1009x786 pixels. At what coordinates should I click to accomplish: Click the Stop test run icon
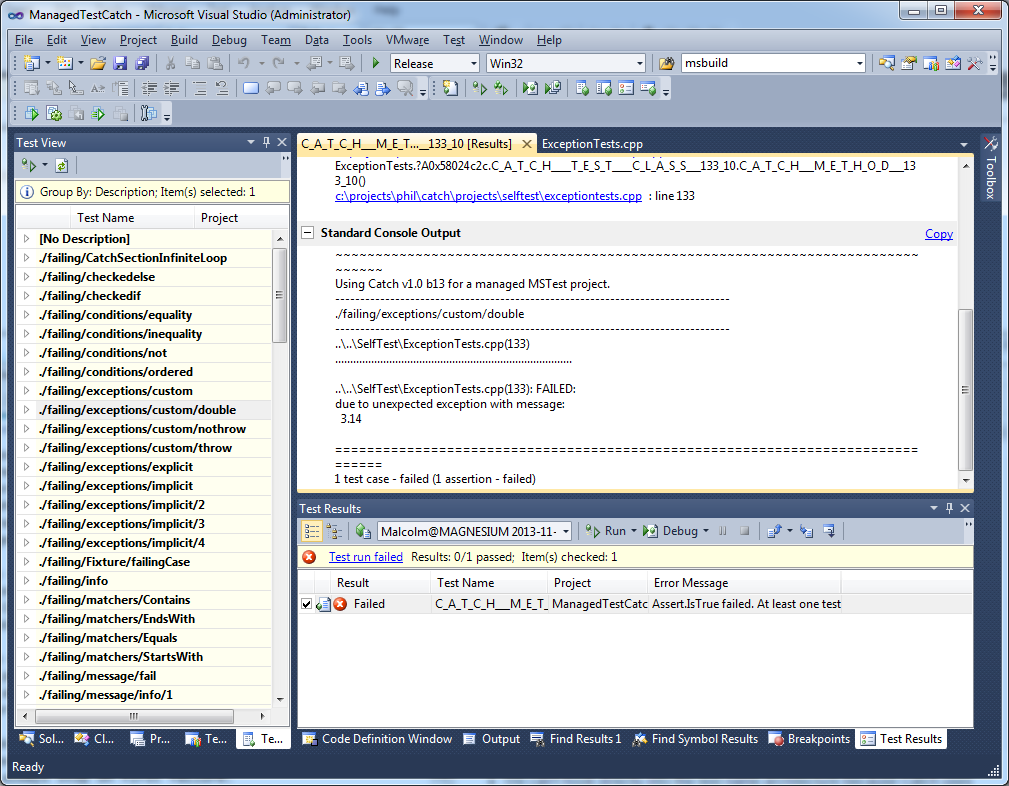pyautogui.click(x=745, y=531)
